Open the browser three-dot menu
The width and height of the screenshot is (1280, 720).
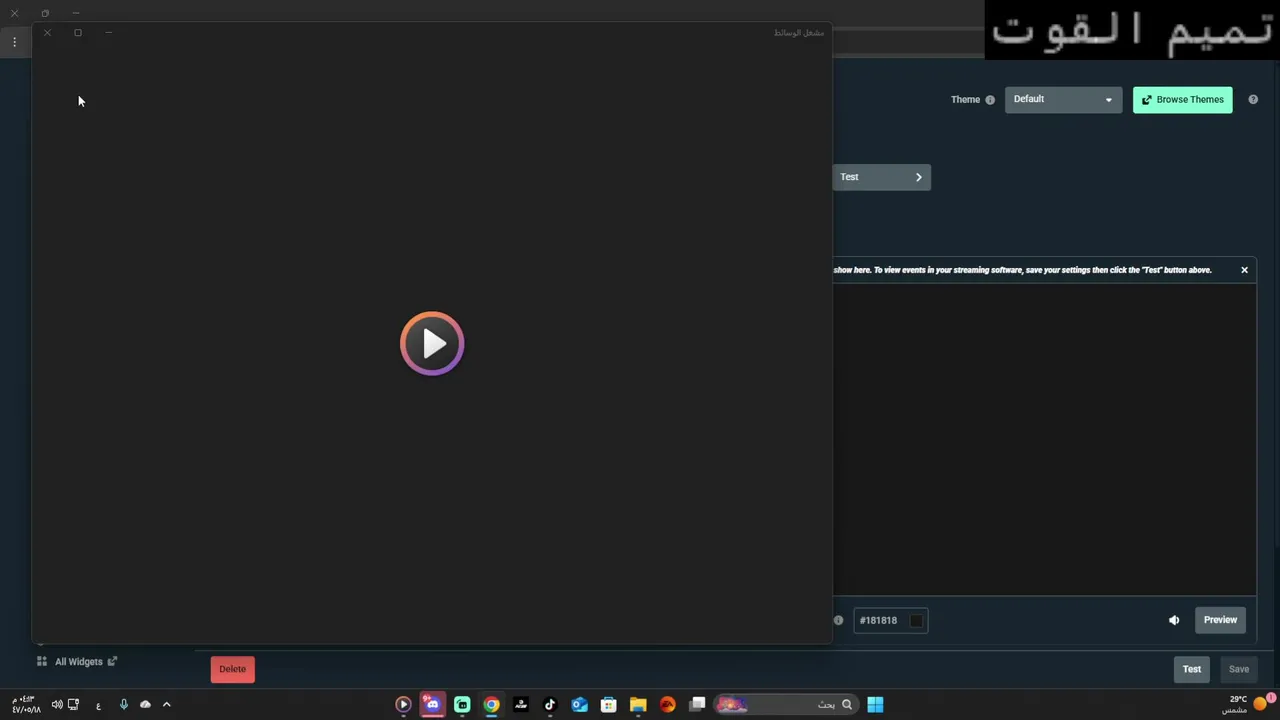point(15,42)
